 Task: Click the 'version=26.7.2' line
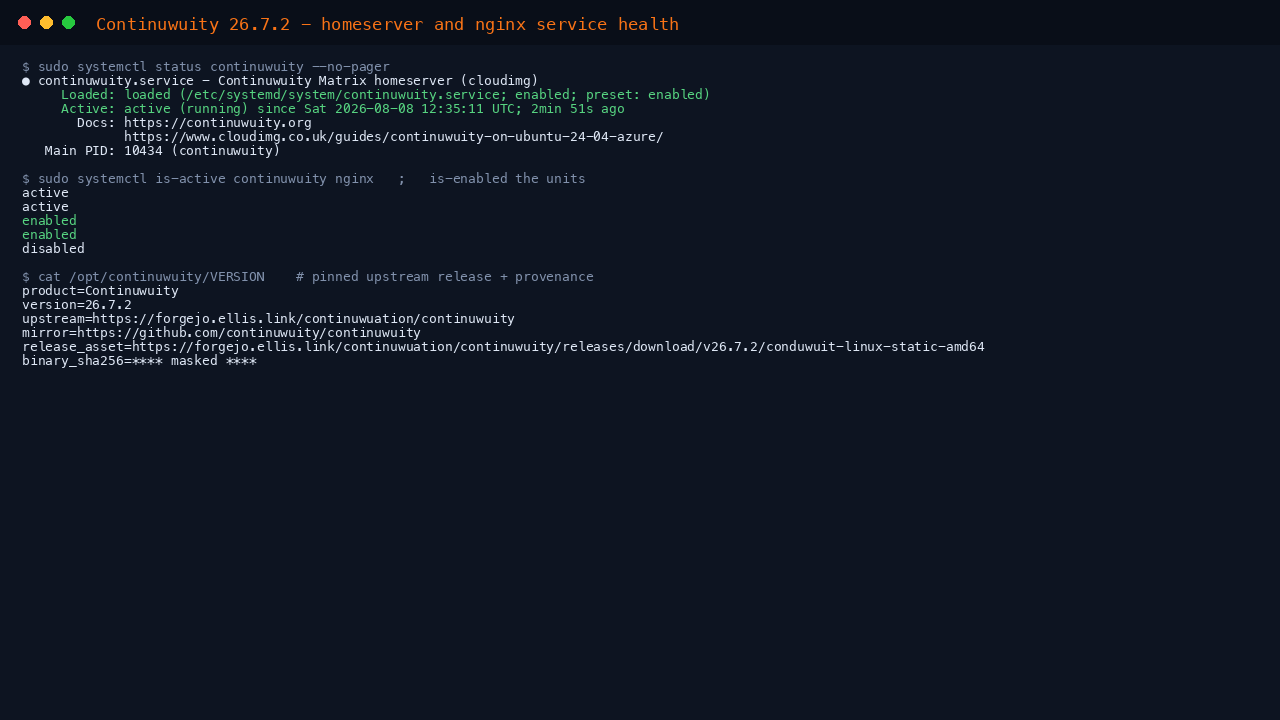pos(77,305)
